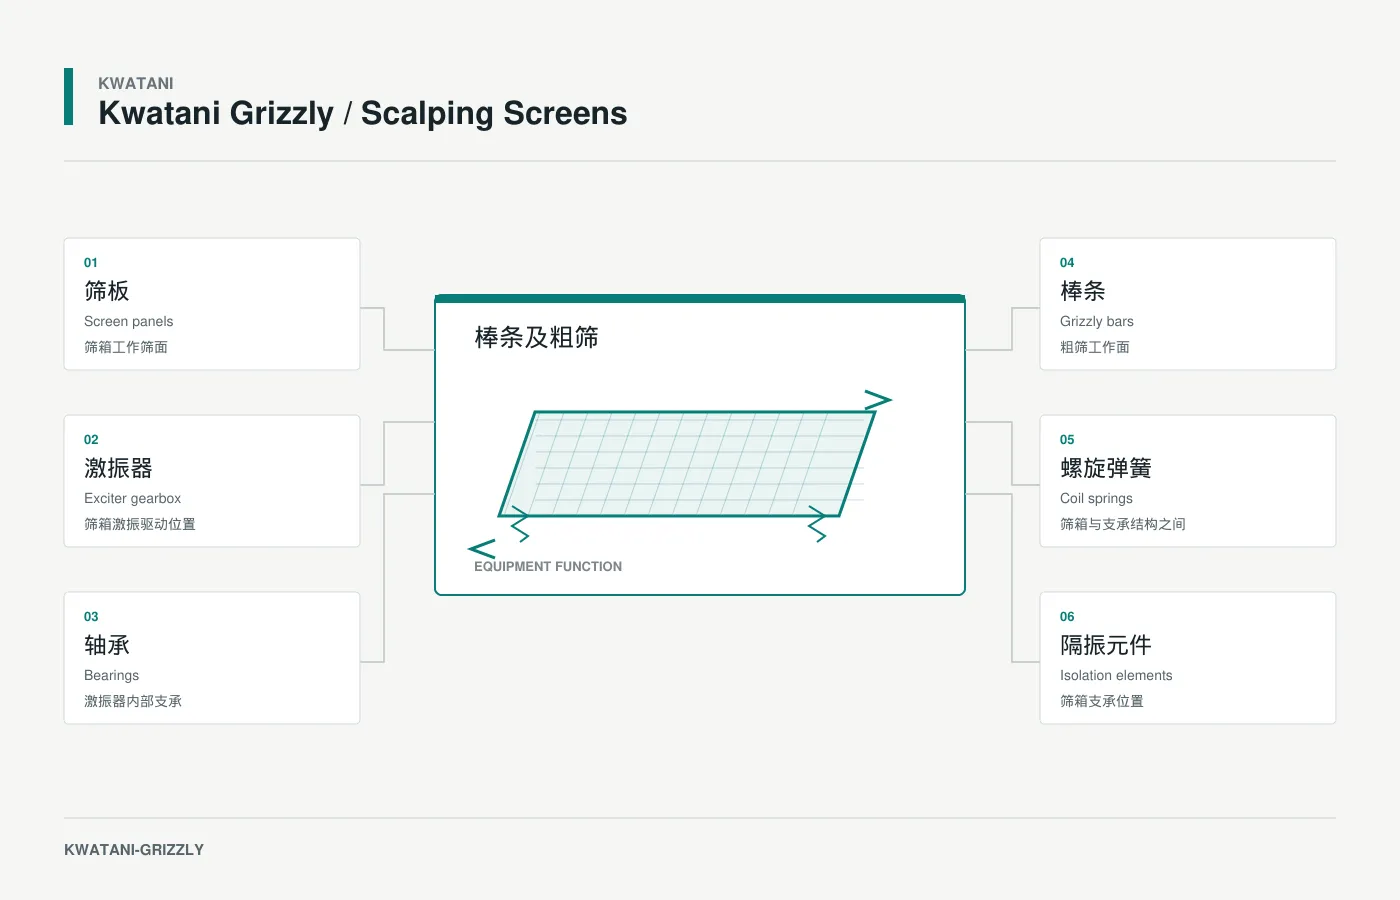Click the number 01 label

pos(91,263)
